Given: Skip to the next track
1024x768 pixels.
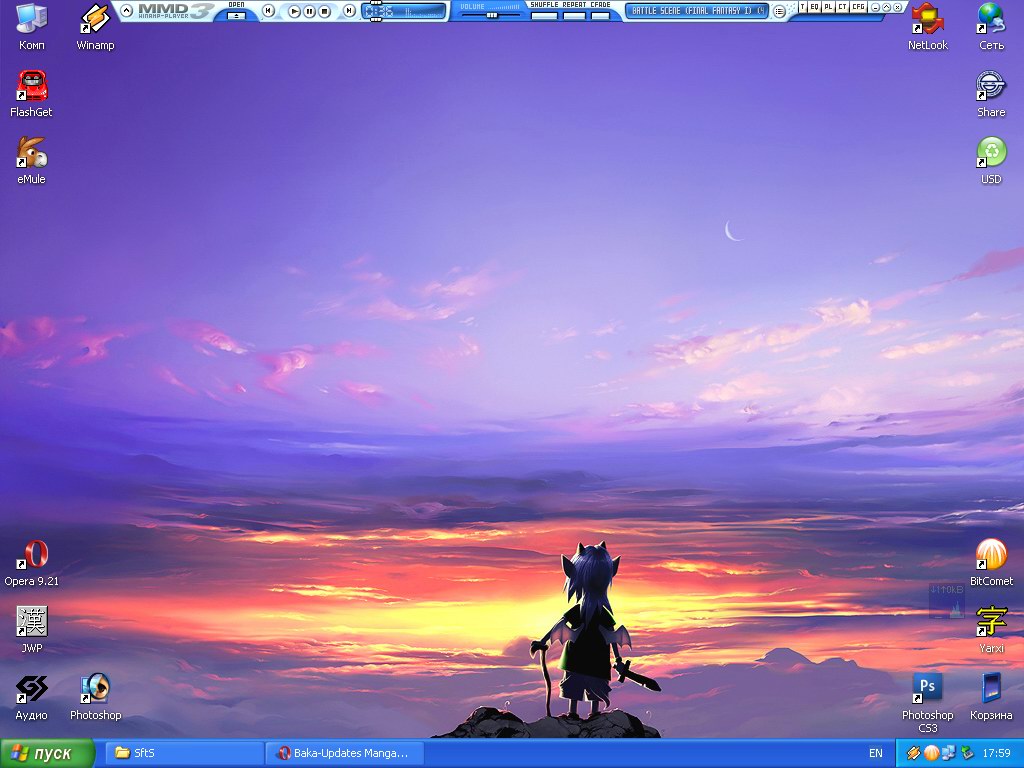Looking at the screenshot, I should pos(349,11).
